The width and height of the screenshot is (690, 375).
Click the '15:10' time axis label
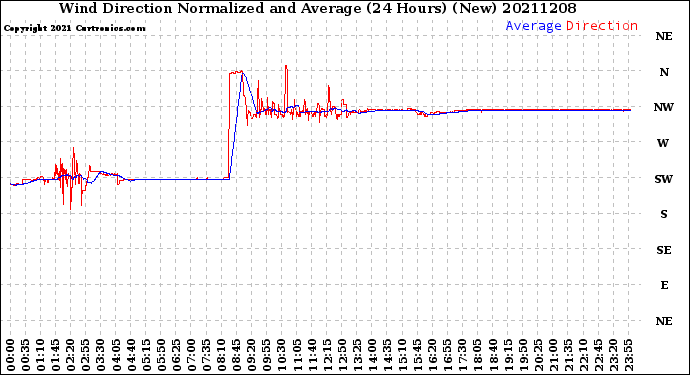tap(402, 355)
